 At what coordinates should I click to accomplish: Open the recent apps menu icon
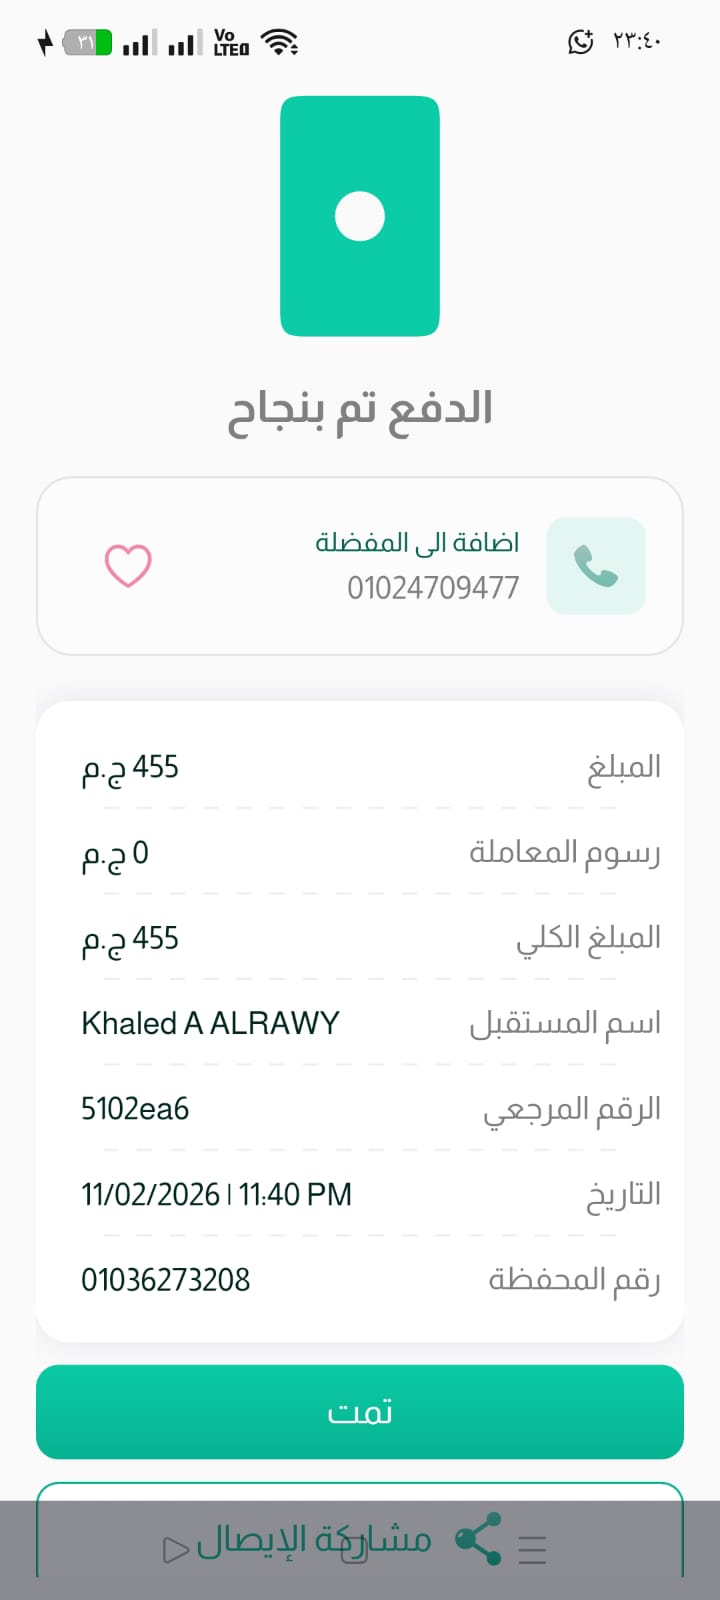(533, 1549)
